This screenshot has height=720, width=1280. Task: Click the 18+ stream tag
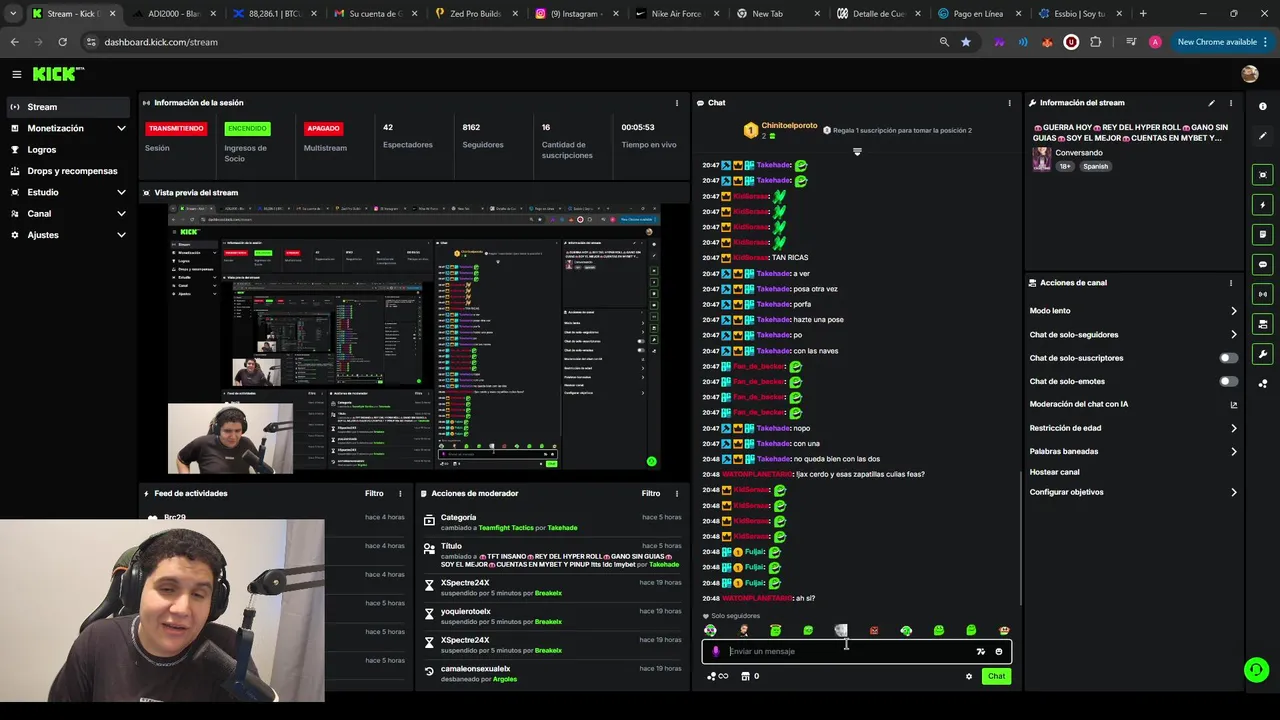pyautogui.click(x=1065, y=166)
